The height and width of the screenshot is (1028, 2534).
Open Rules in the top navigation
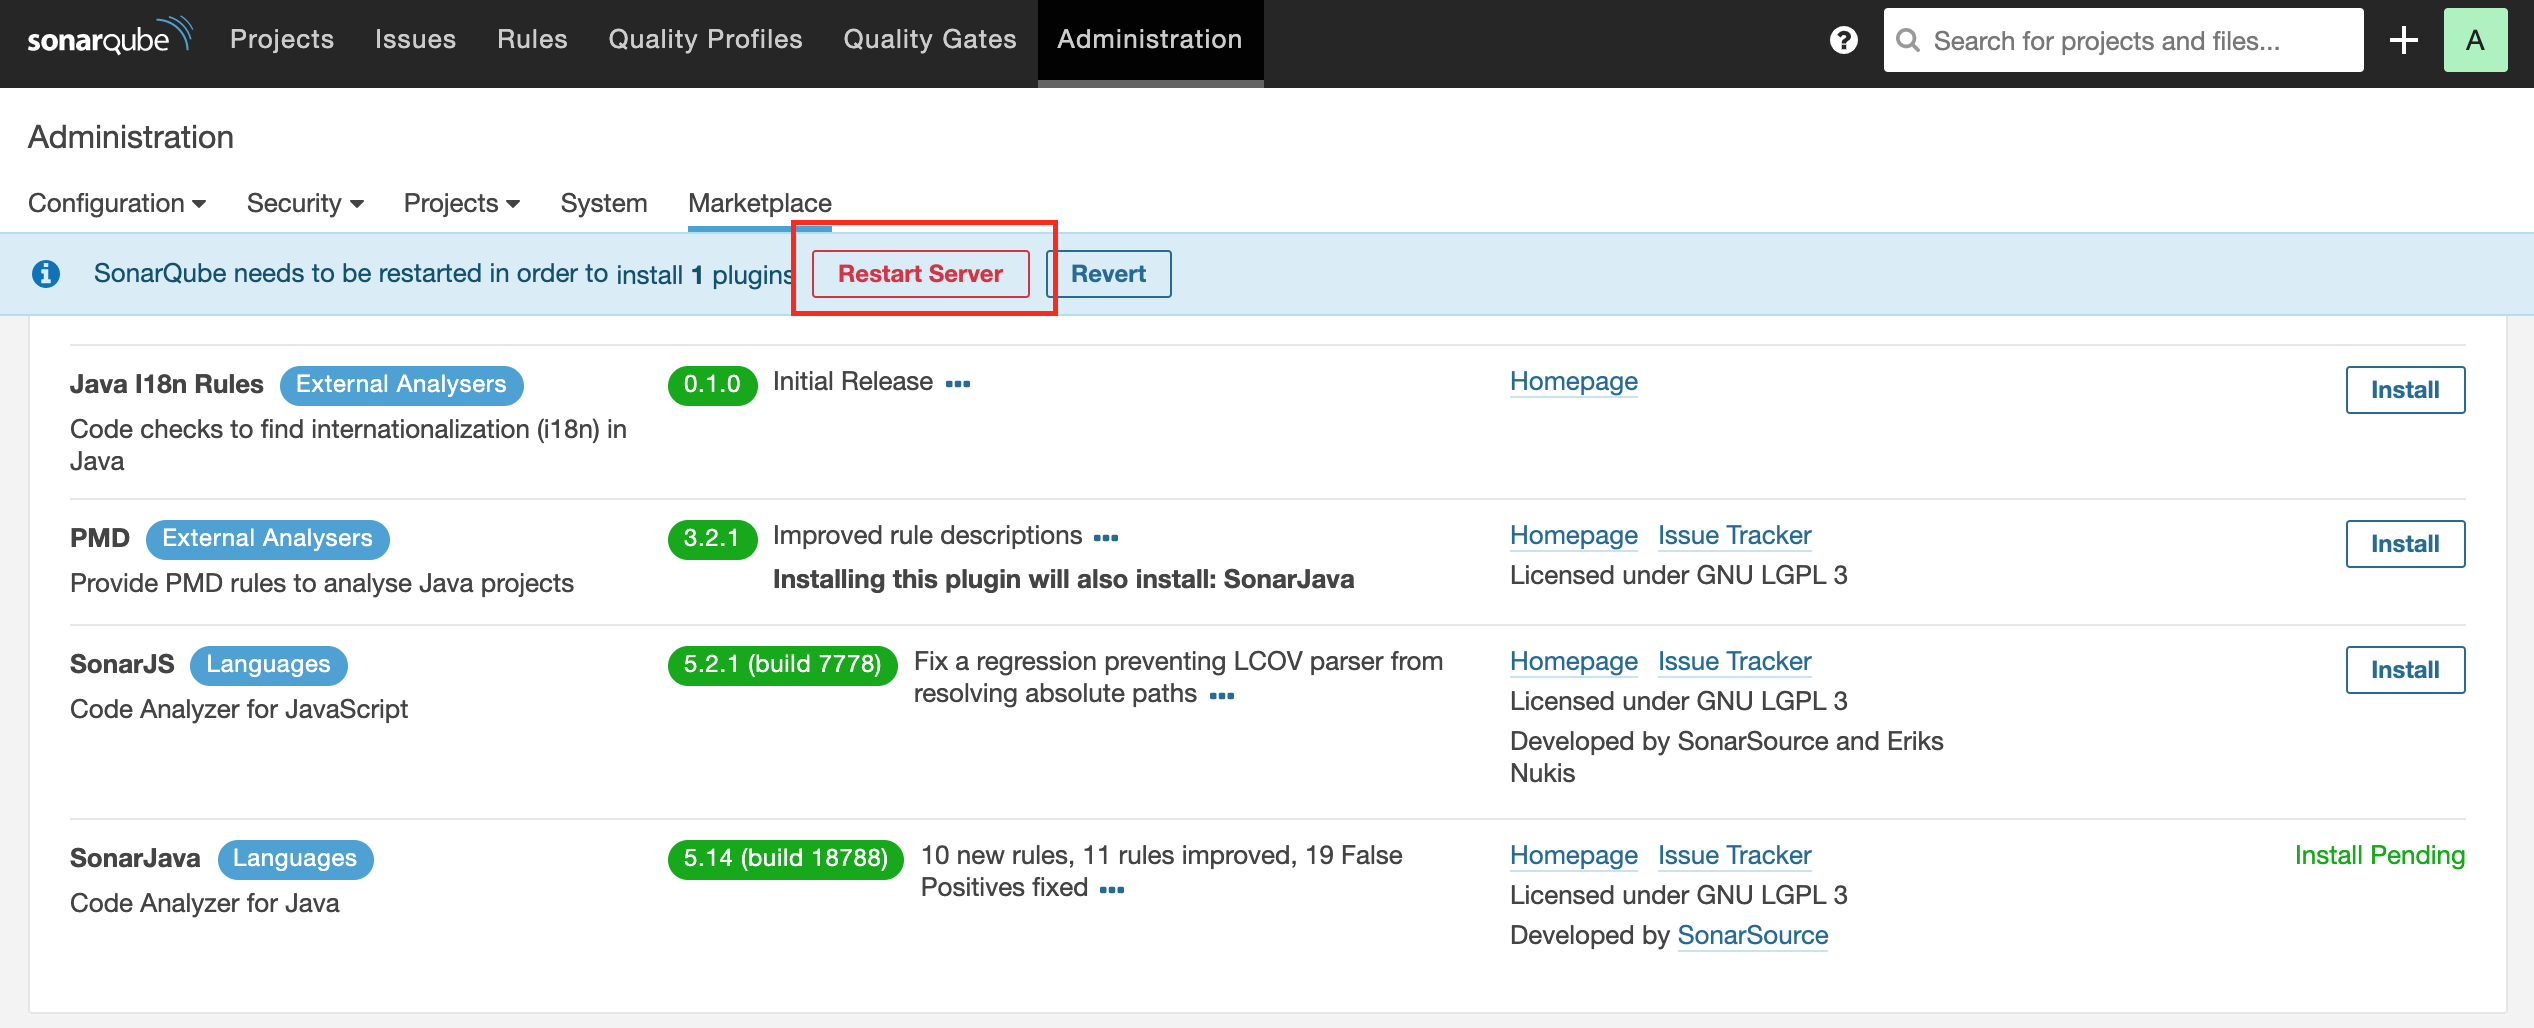point(532,39)
